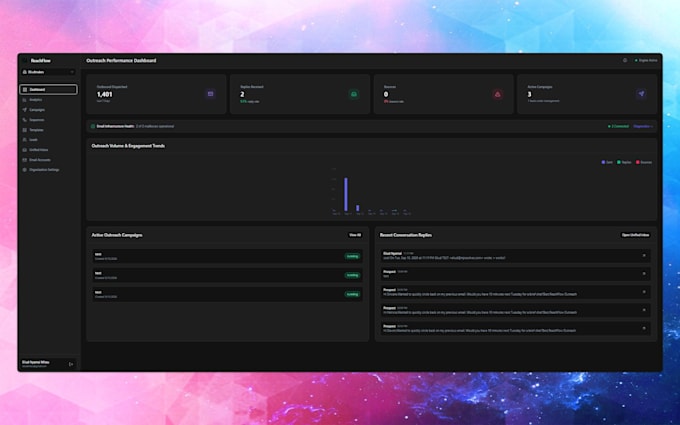The width and height of the screenshot is (680, 425).
Task: Open Sequences in the sidebar
Action: 49,120
